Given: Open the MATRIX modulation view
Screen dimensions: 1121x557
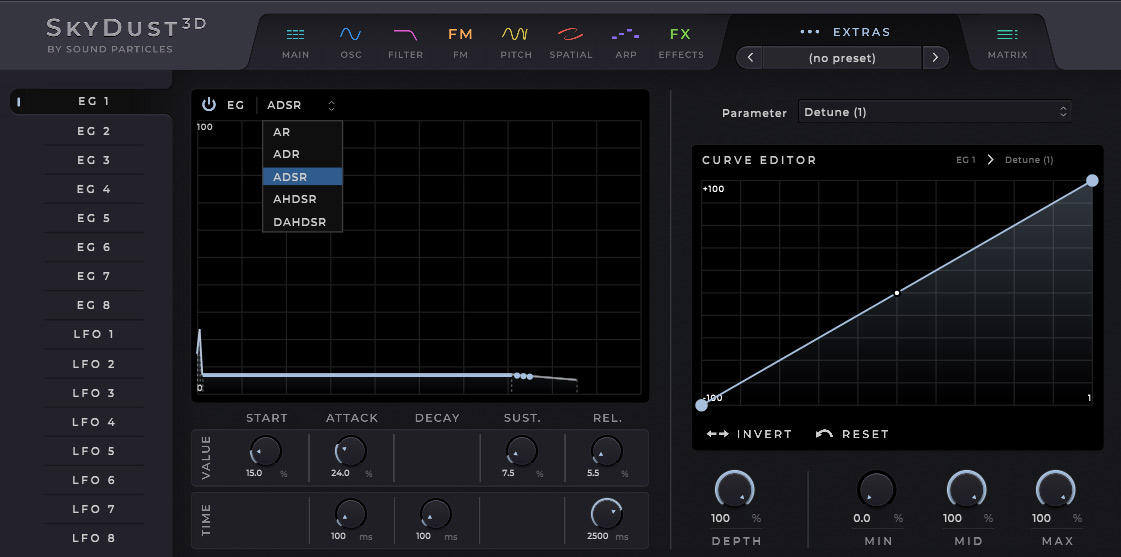Looking at the screenshot, I should pos(1007,41).
